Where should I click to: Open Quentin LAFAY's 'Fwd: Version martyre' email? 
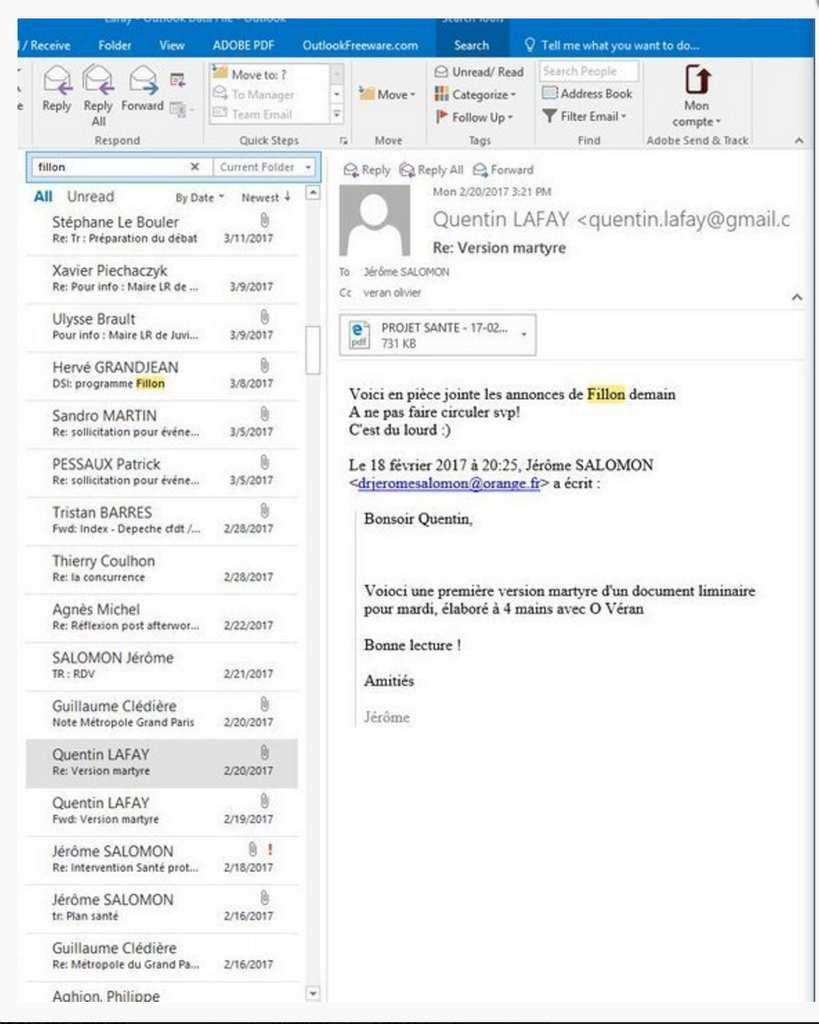click(161, 810)
